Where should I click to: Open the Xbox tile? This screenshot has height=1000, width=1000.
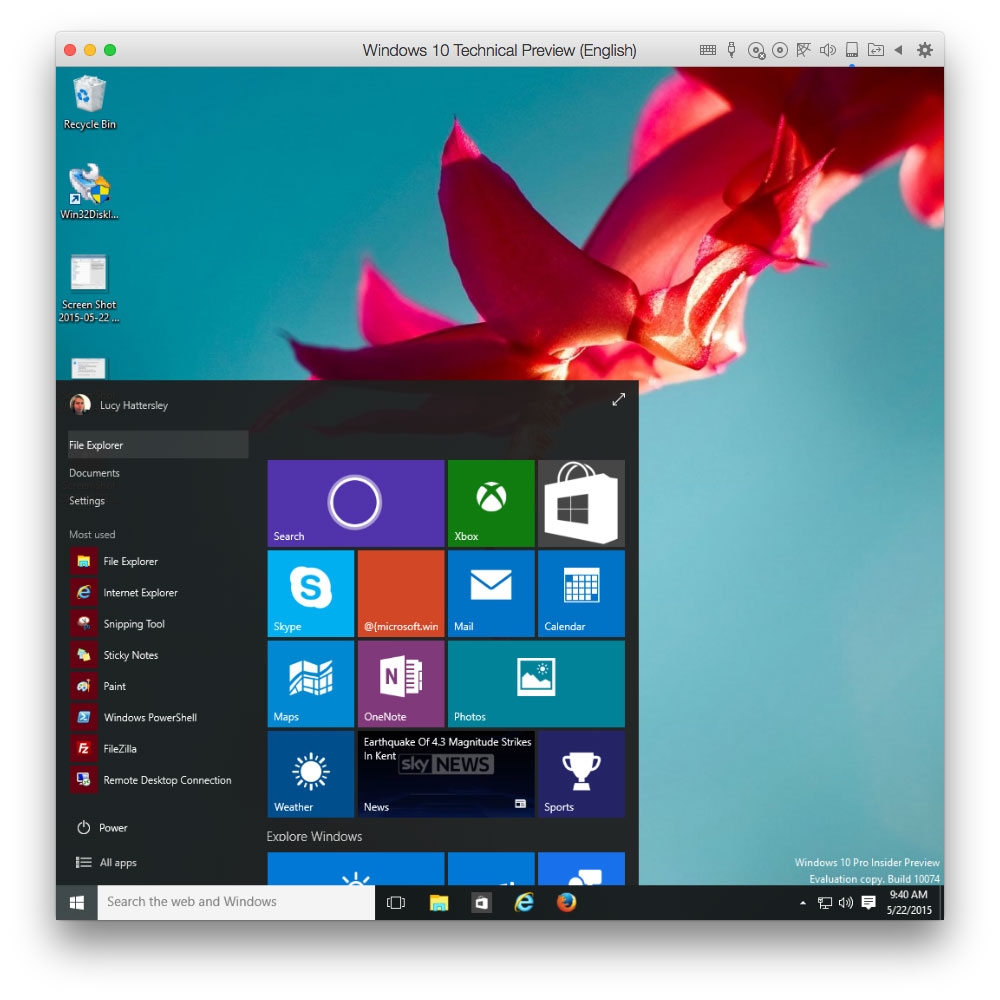491,503
